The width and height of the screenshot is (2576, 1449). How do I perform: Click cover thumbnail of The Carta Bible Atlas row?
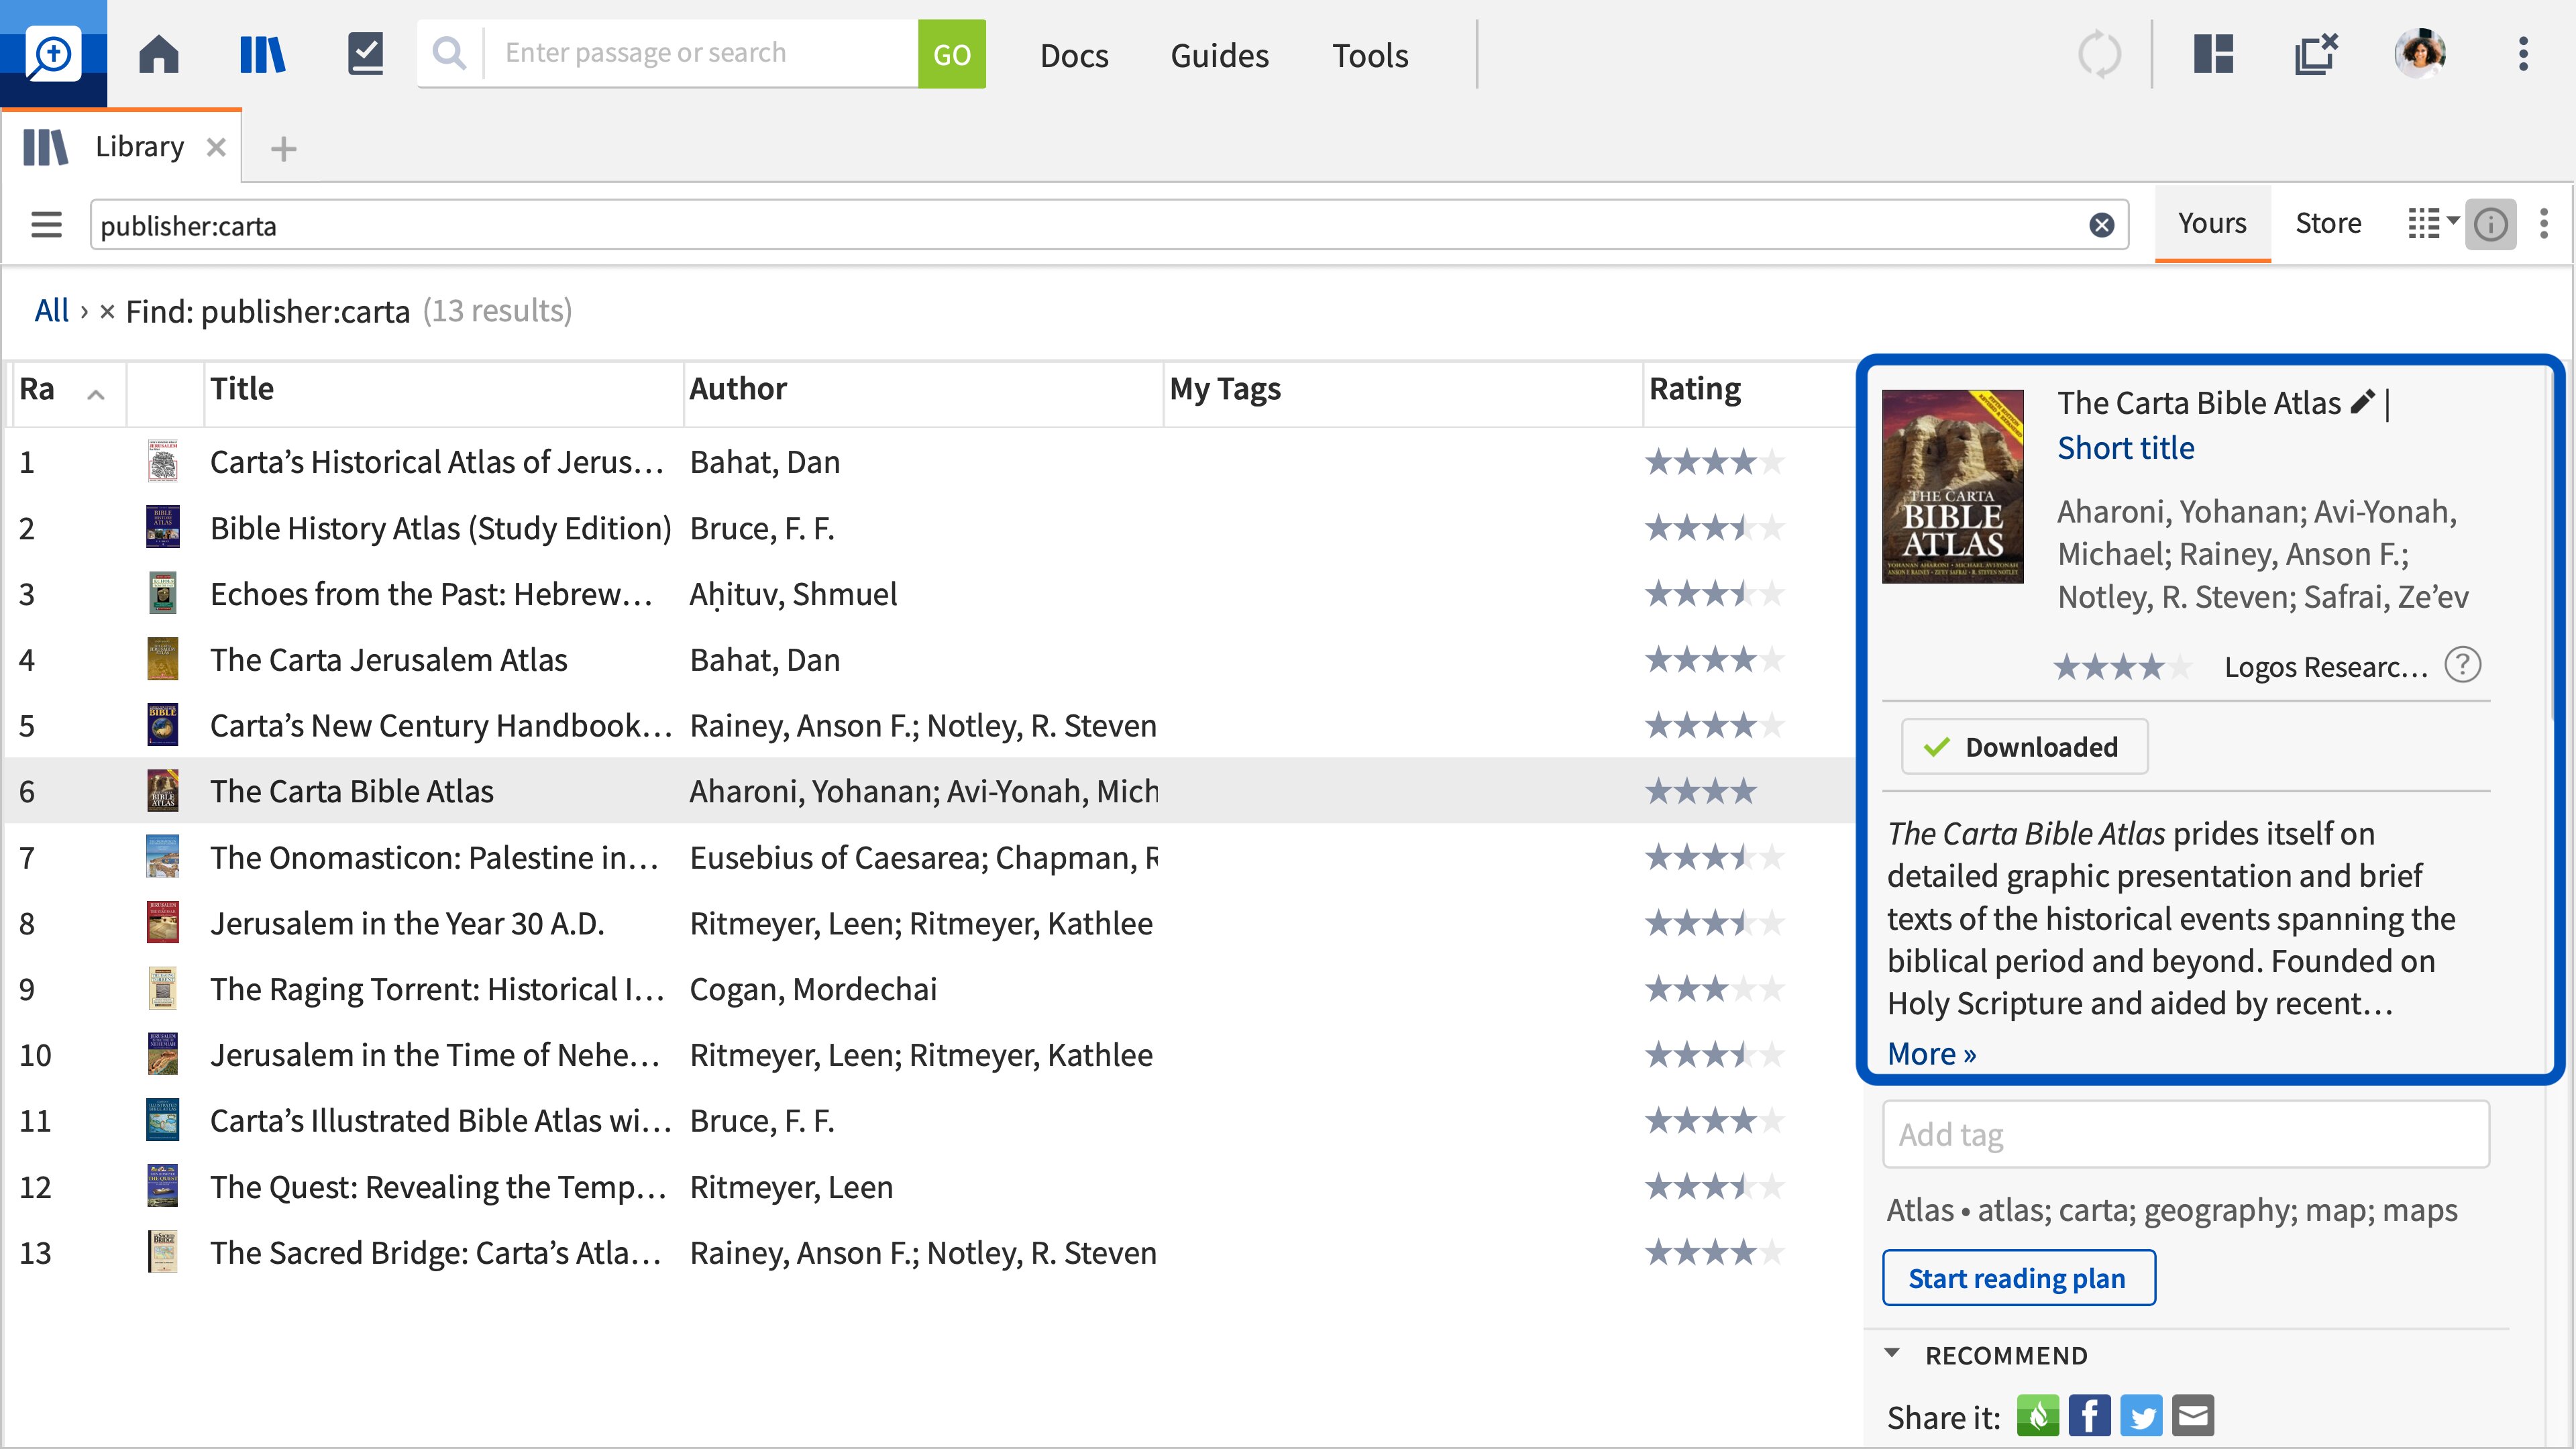point(162,790)
